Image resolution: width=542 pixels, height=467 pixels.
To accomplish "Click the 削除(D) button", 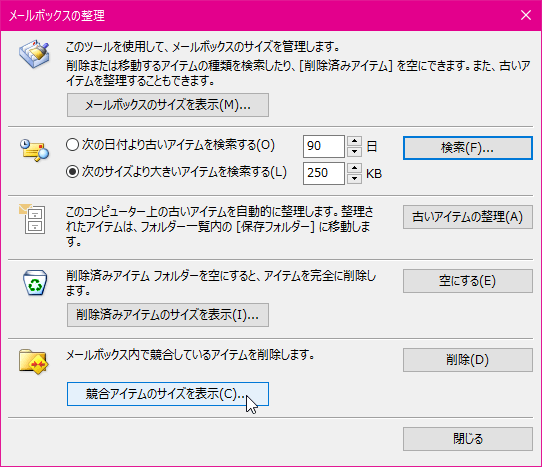I will tap(468, 360).
